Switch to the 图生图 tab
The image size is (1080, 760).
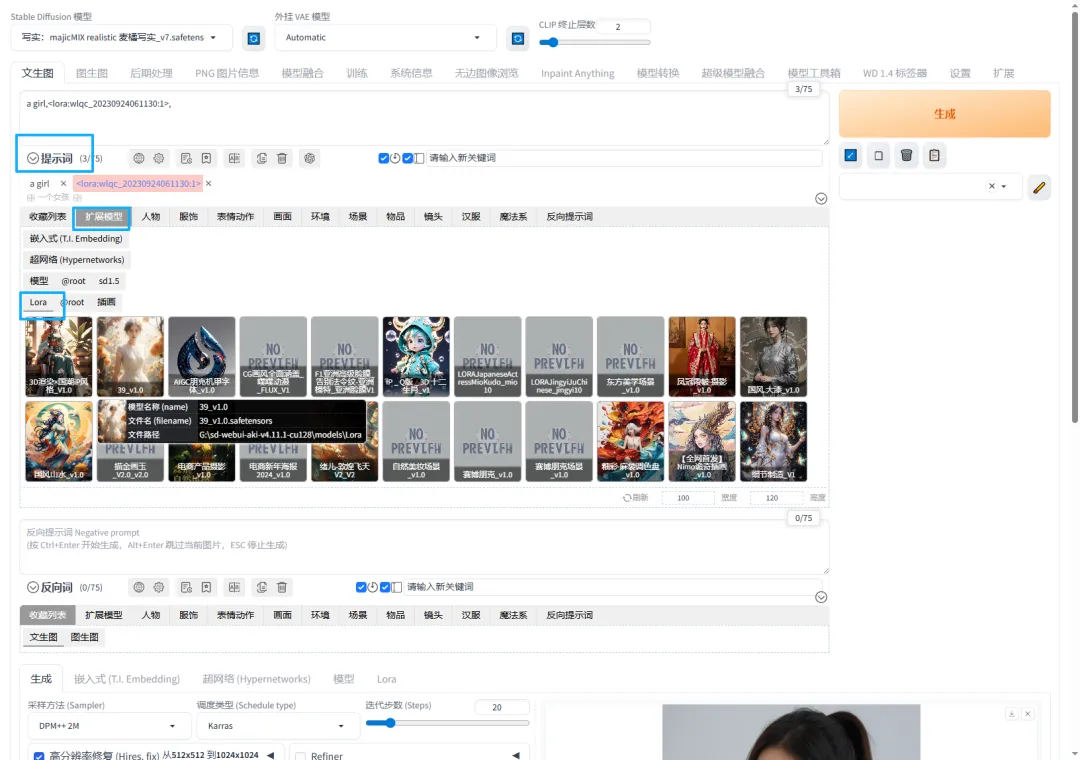click(92, 73)
